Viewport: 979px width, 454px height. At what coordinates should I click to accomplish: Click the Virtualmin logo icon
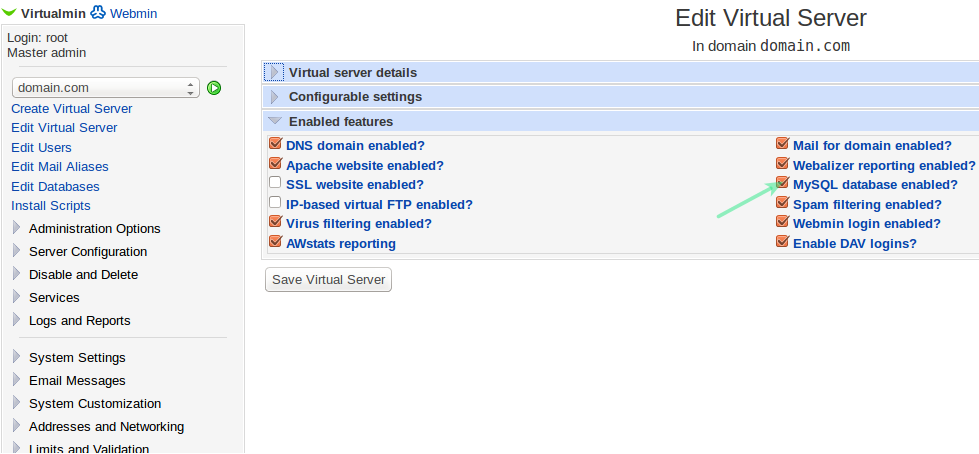[9, 12]
